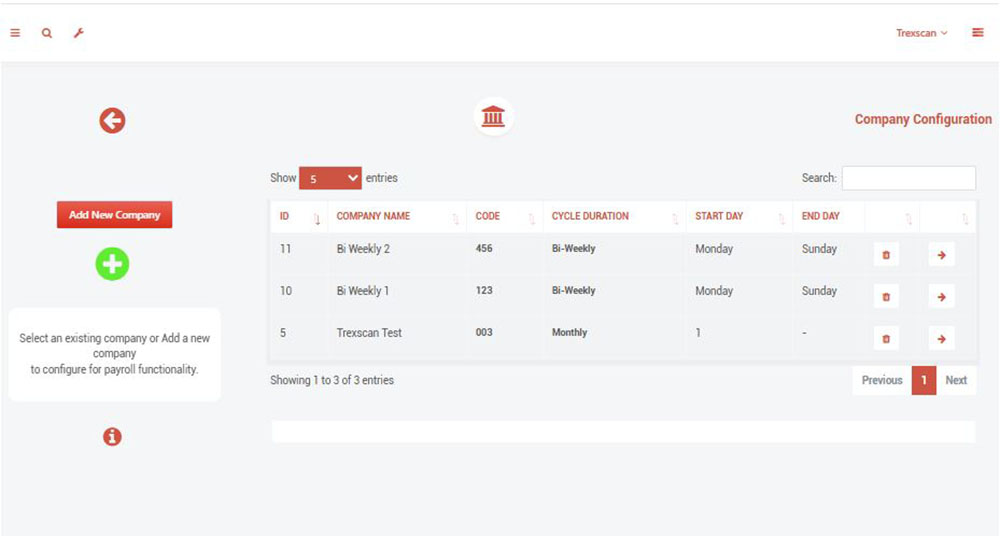The image size is (1000, 536).
Task: Focus the Search input field
Action: click(908, 178)
